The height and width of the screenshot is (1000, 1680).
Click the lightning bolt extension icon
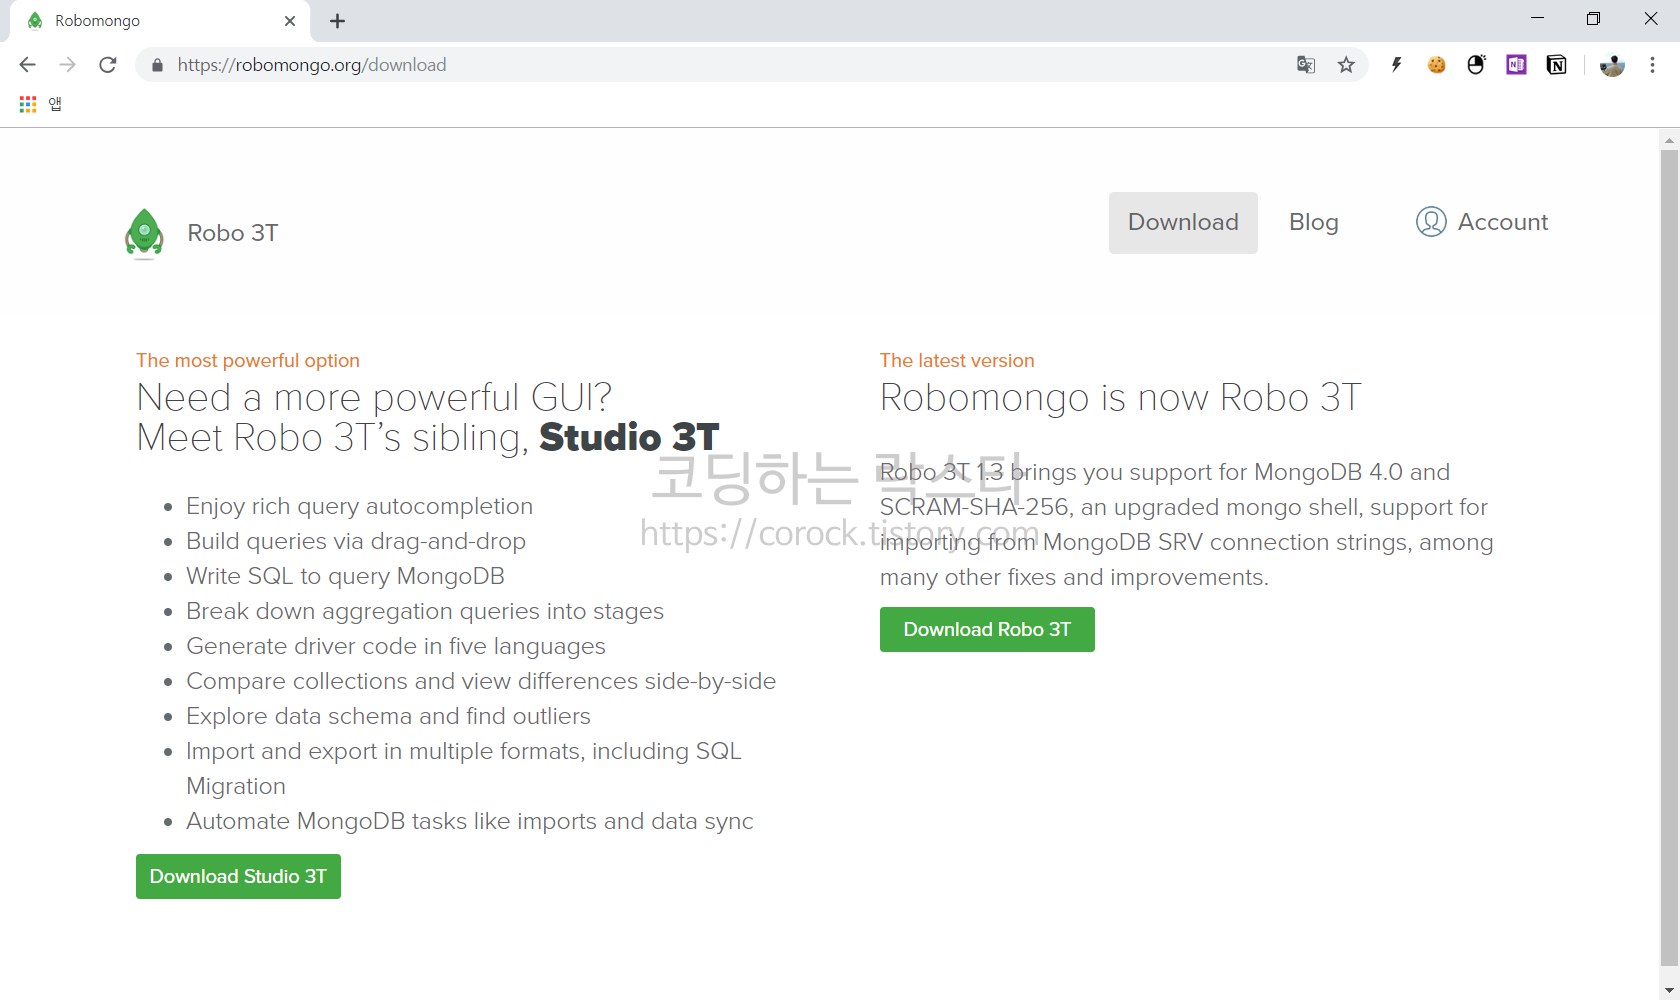tap(1397, 65)
